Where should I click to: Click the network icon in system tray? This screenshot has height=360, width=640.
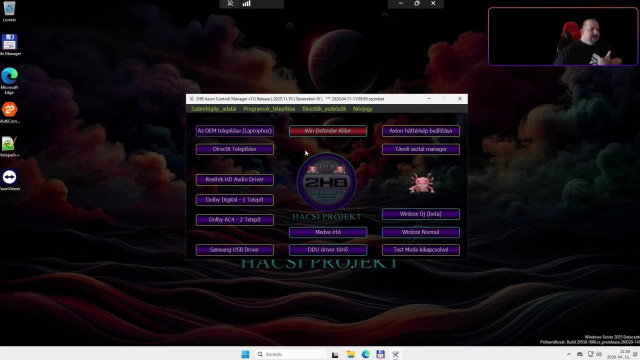591,354
